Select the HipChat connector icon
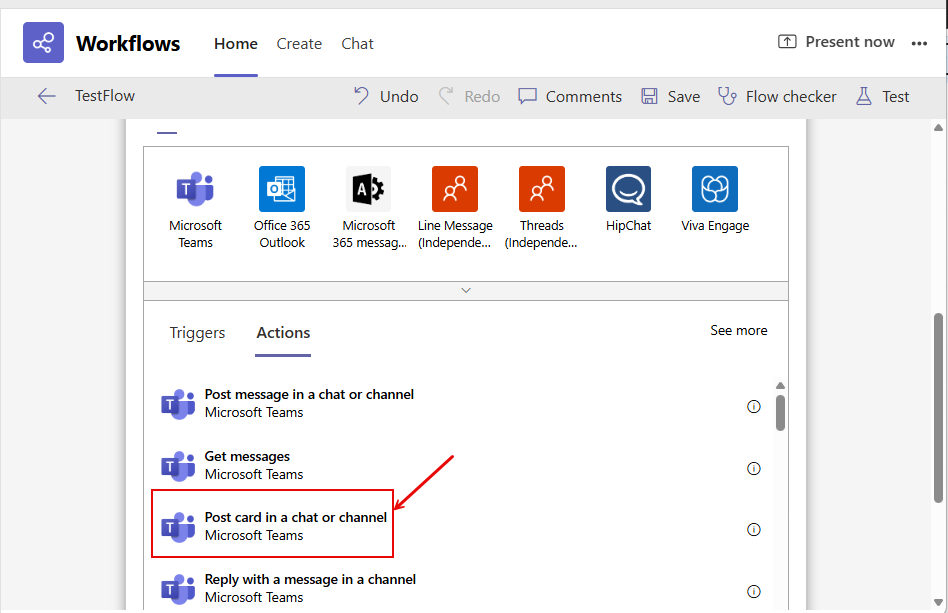948x613 pixels. click(x=628, y=189)
